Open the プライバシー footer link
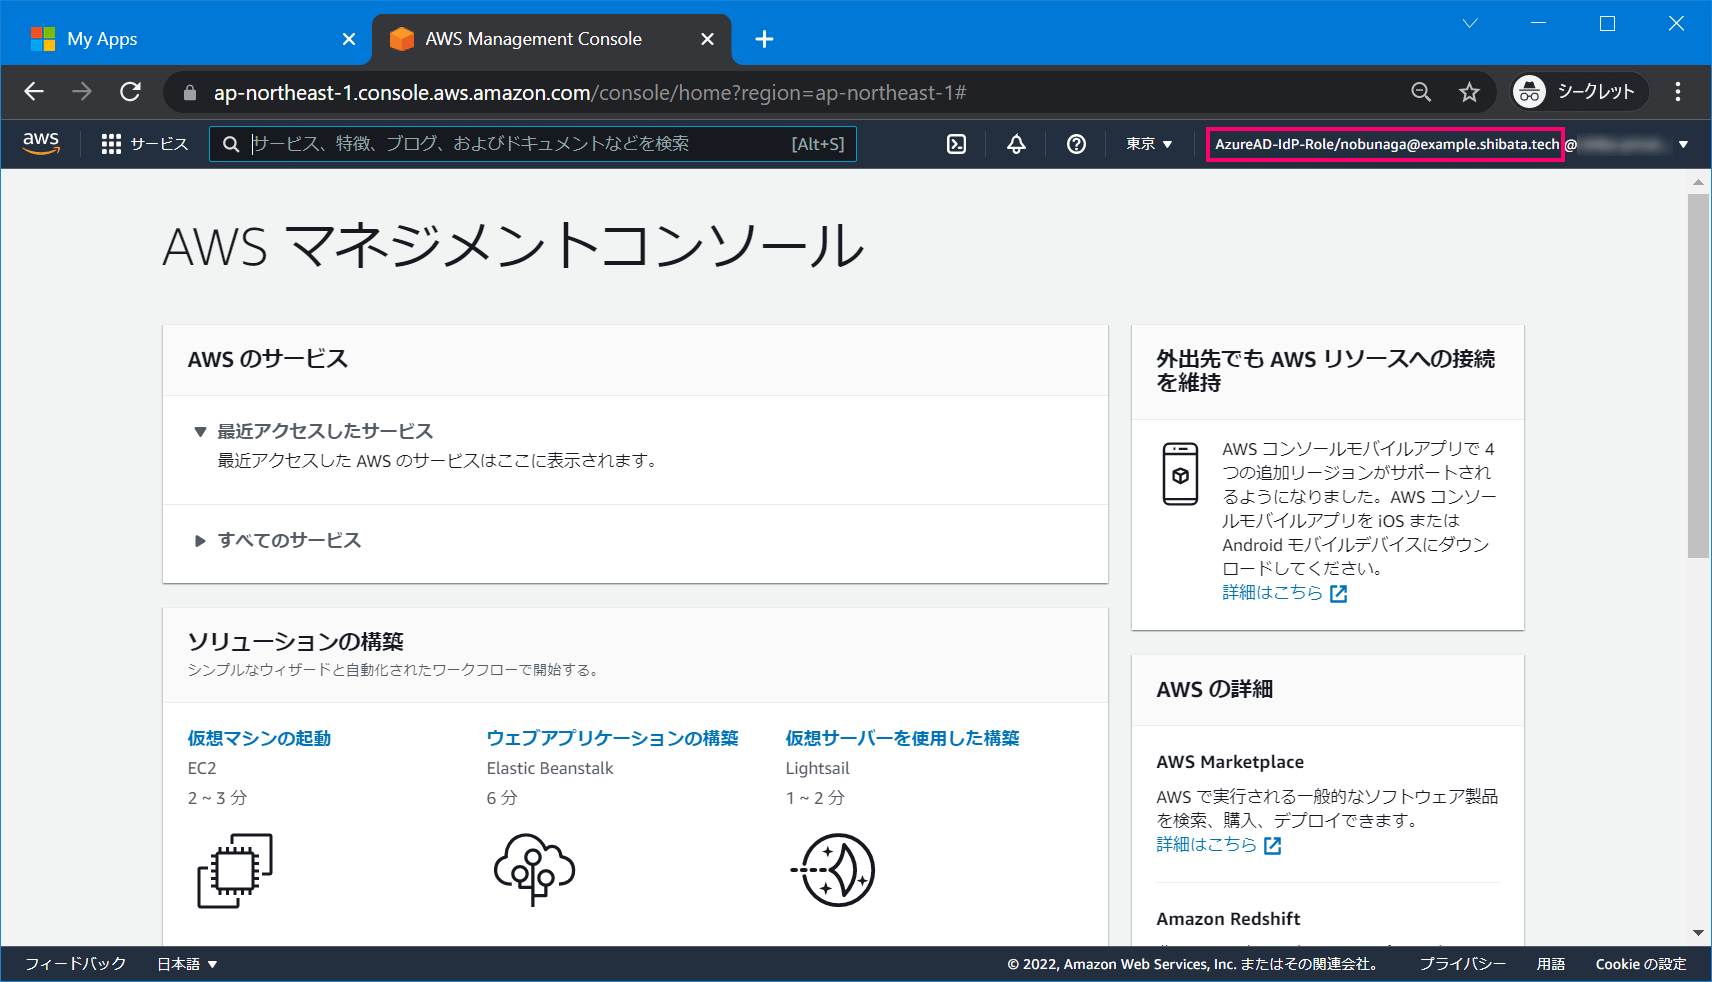This screenshot has width=1712, height=982. tap(1462, 964)
